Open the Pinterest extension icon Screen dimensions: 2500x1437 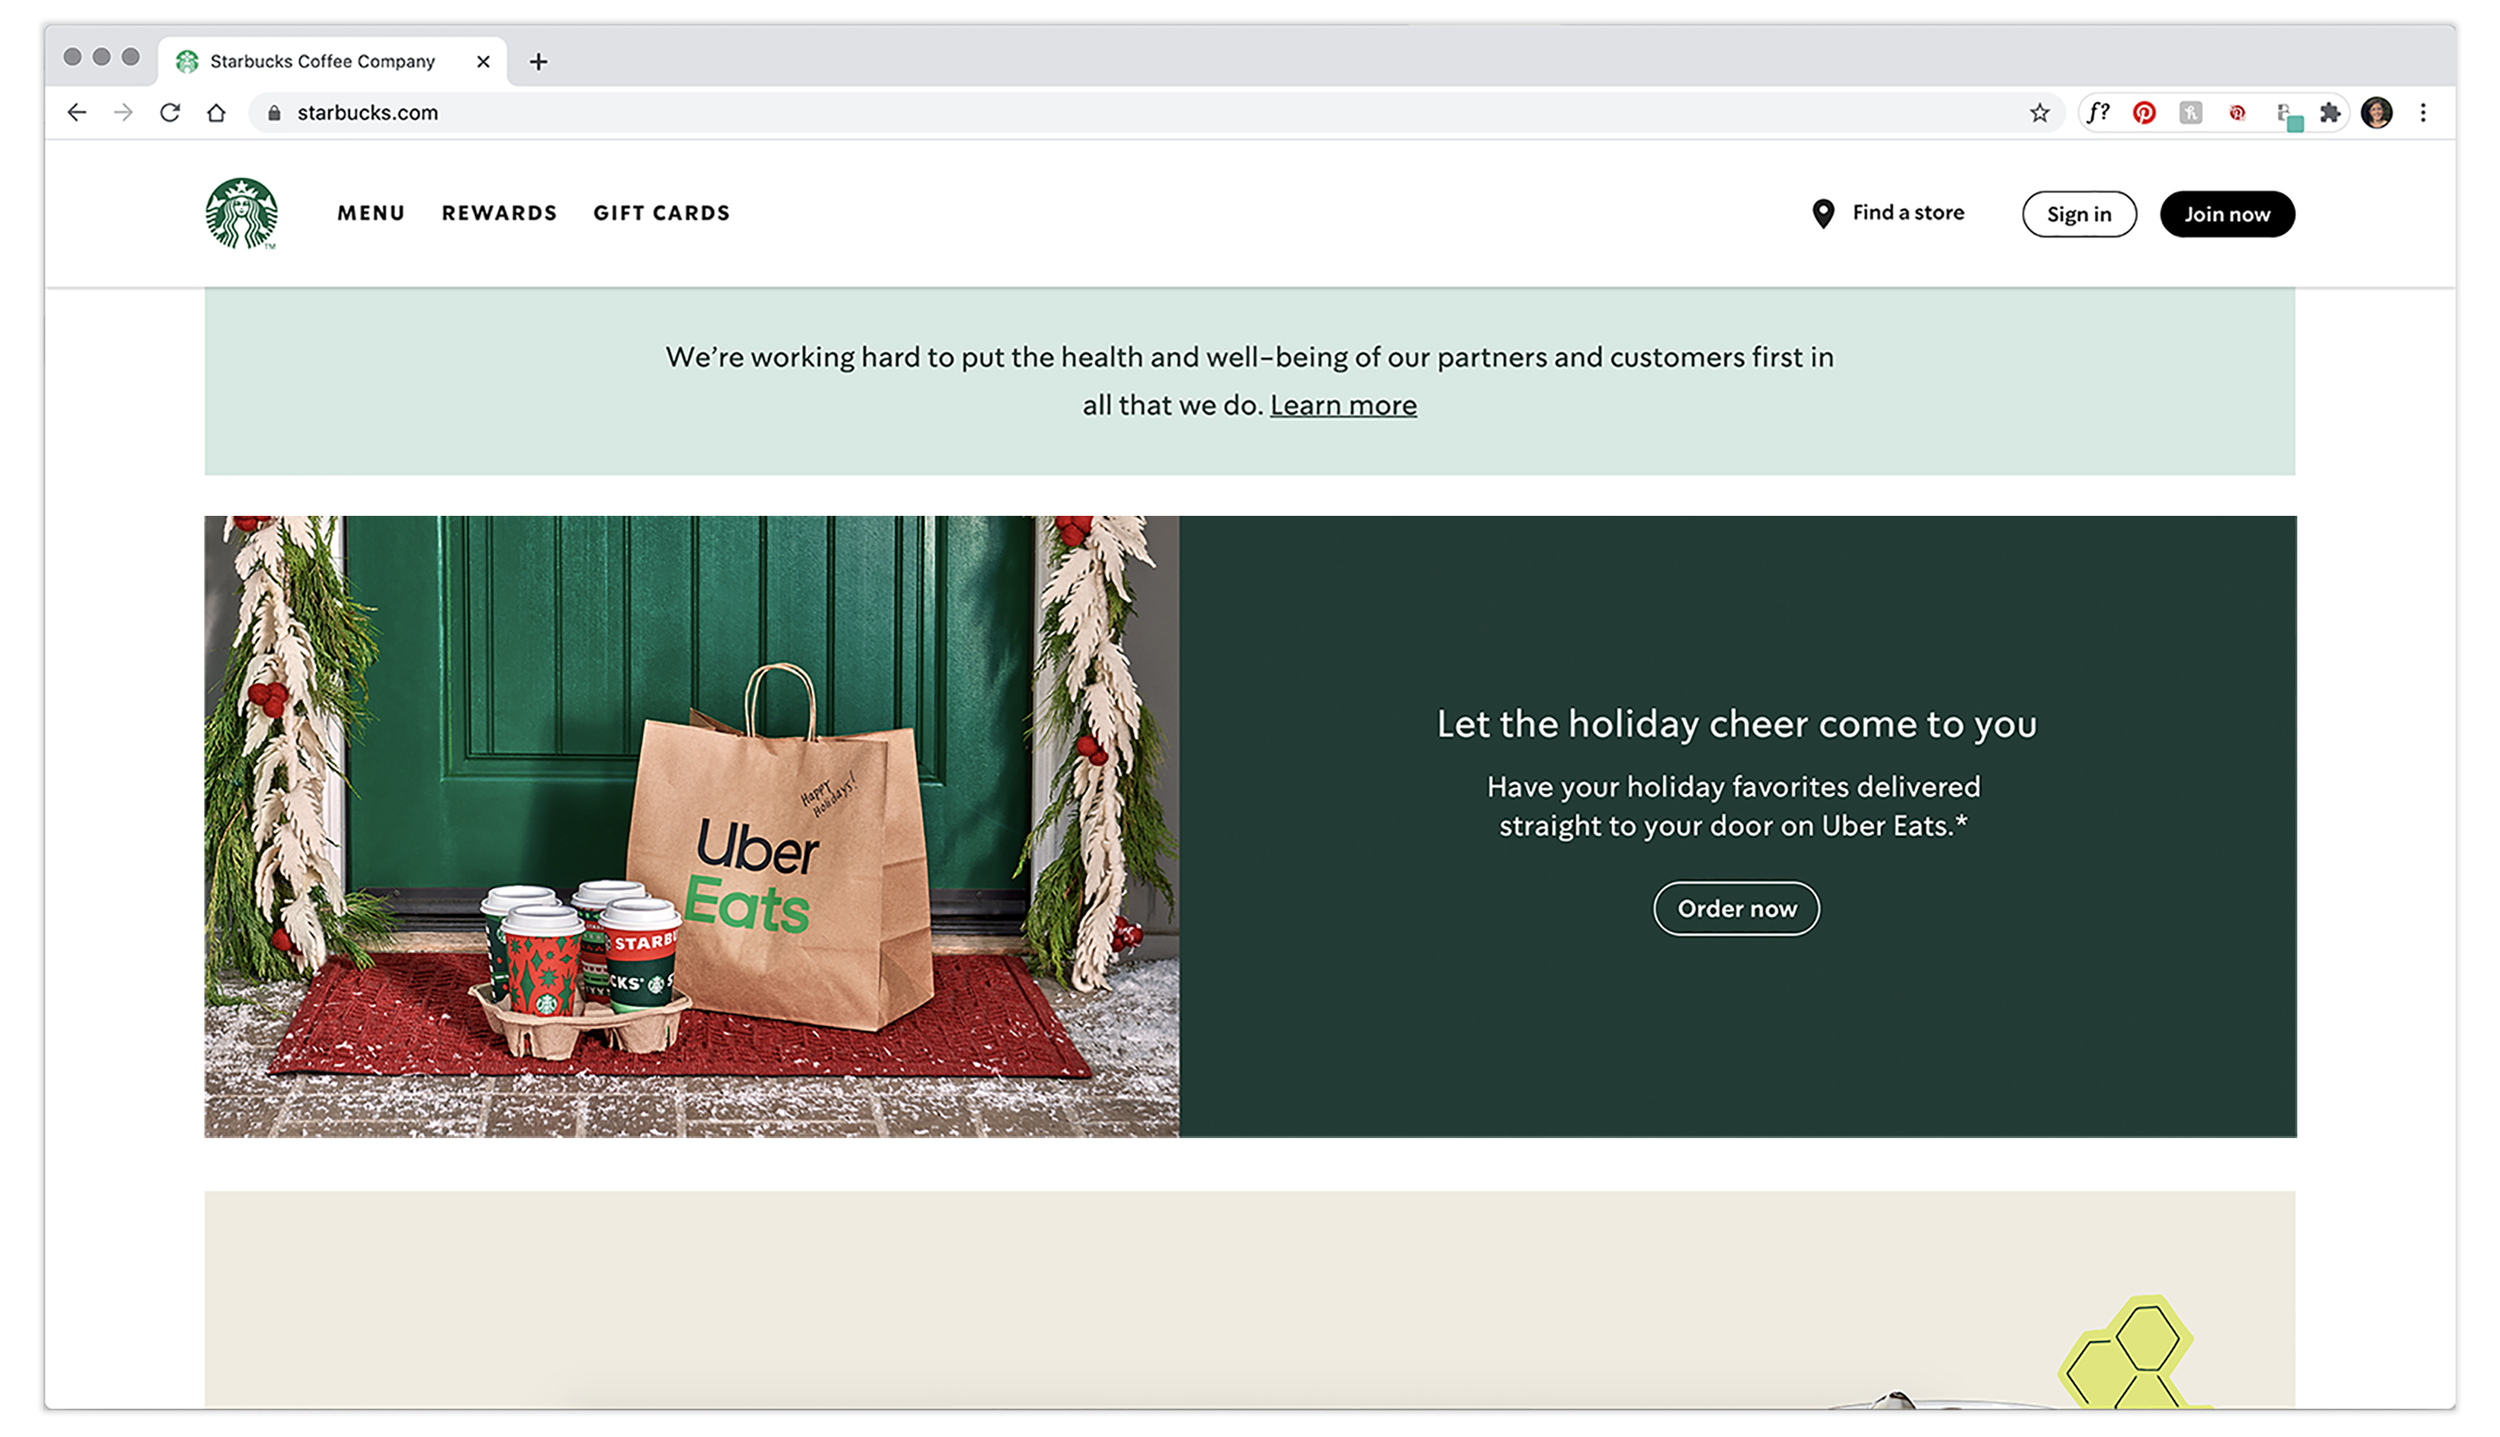(x=2144, y=113)
